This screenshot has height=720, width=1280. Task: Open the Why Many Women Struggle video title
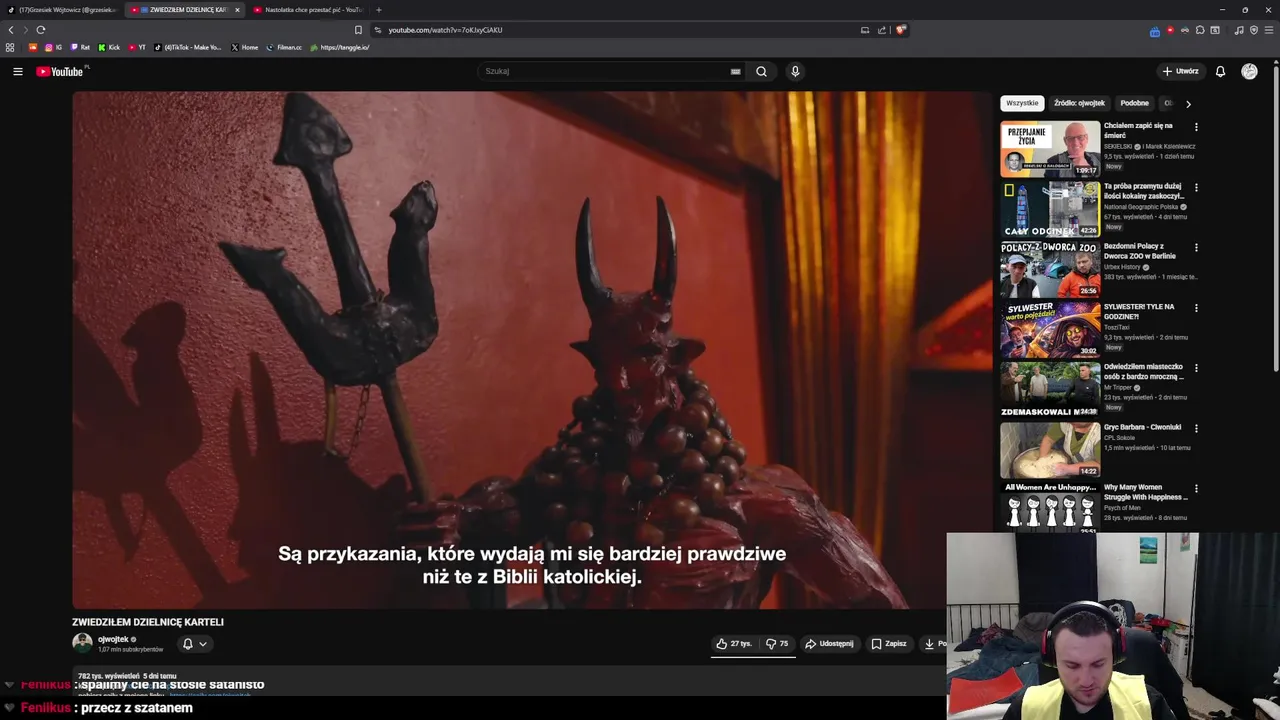click(x=1146, y=492)
